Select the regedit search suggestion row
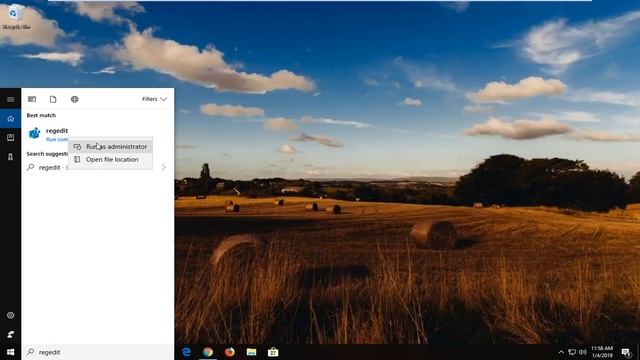Screen dimensions: 640x360 (98, 167)
